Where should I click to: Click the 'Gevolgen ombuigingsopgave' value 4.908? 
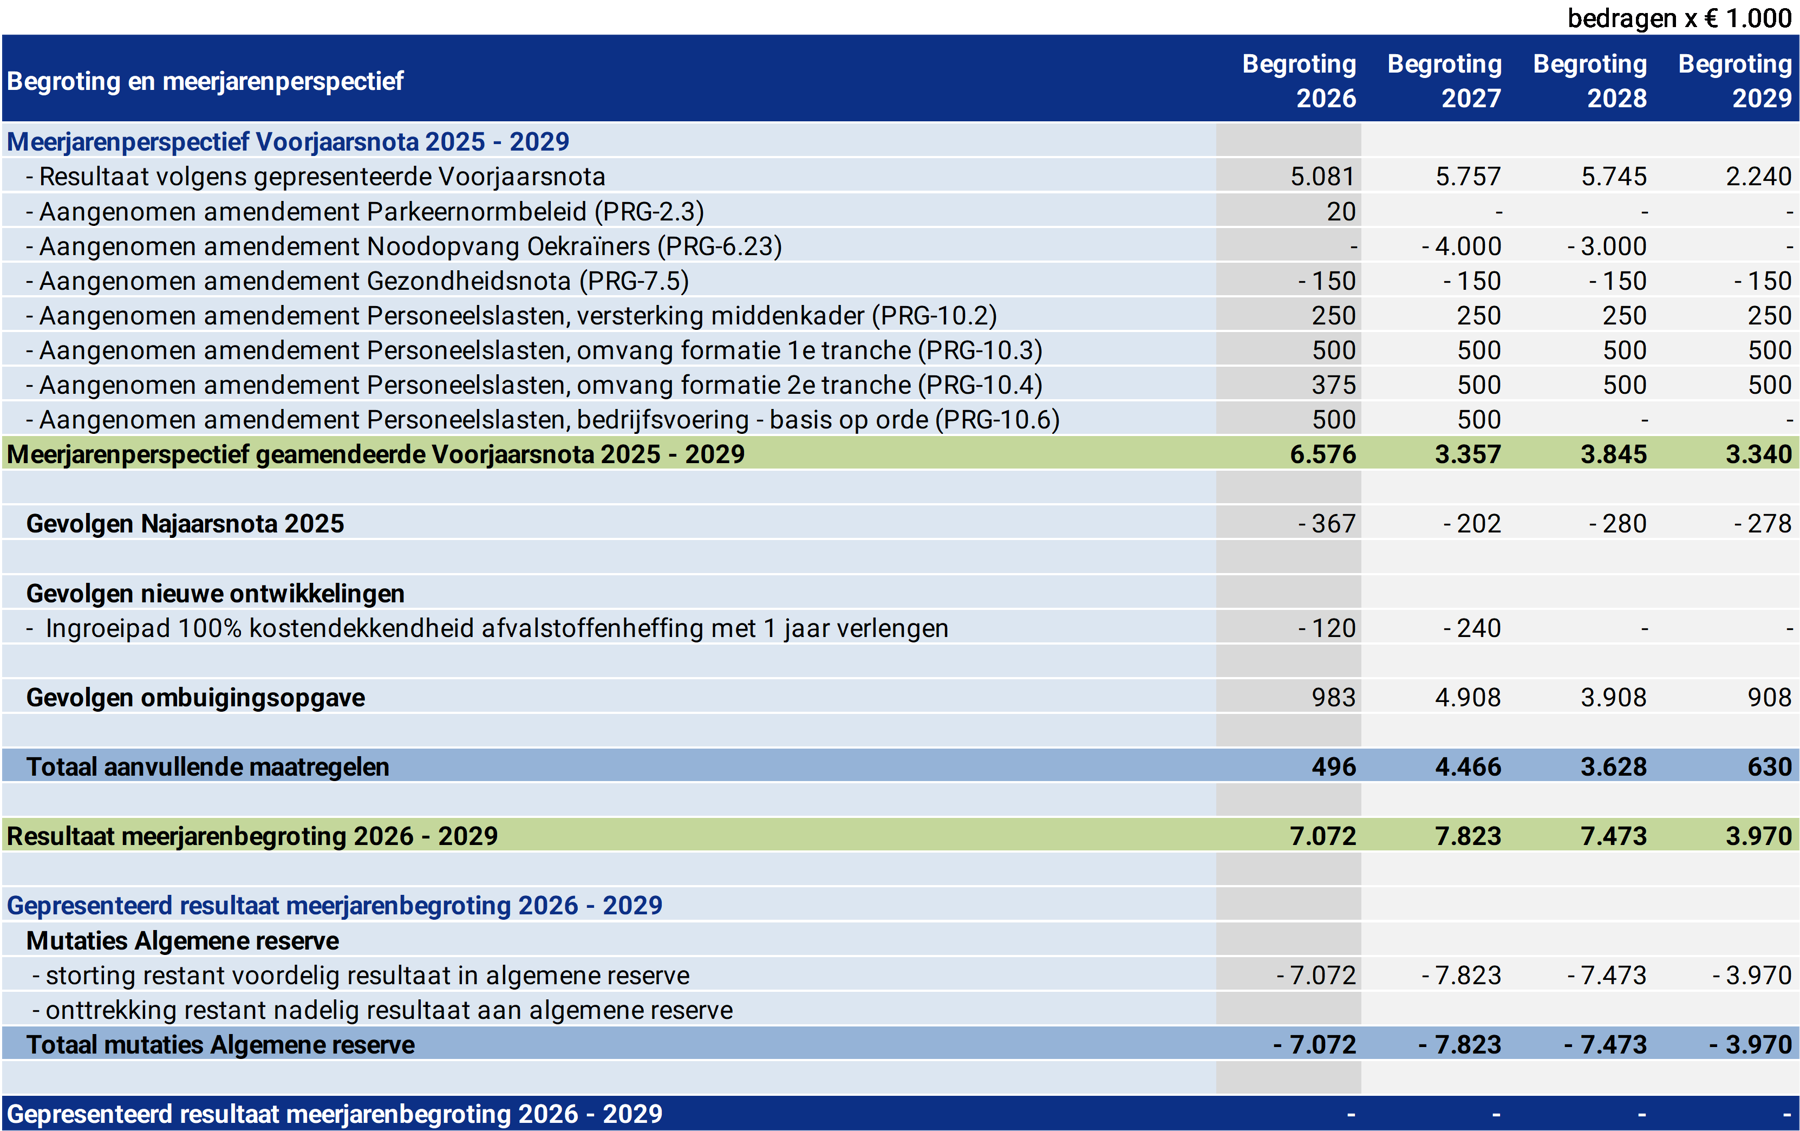point(1467,698)
